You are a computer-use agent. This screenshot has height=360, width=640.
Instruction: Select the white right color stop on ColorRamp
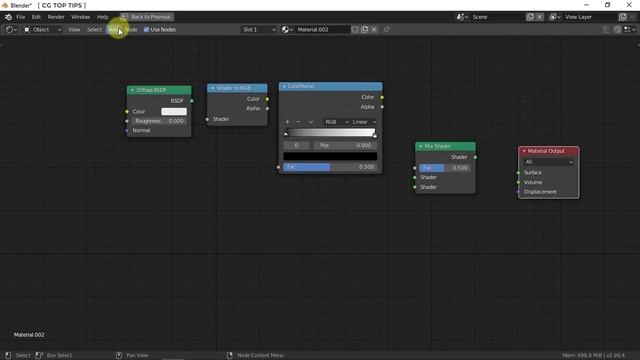375,135
